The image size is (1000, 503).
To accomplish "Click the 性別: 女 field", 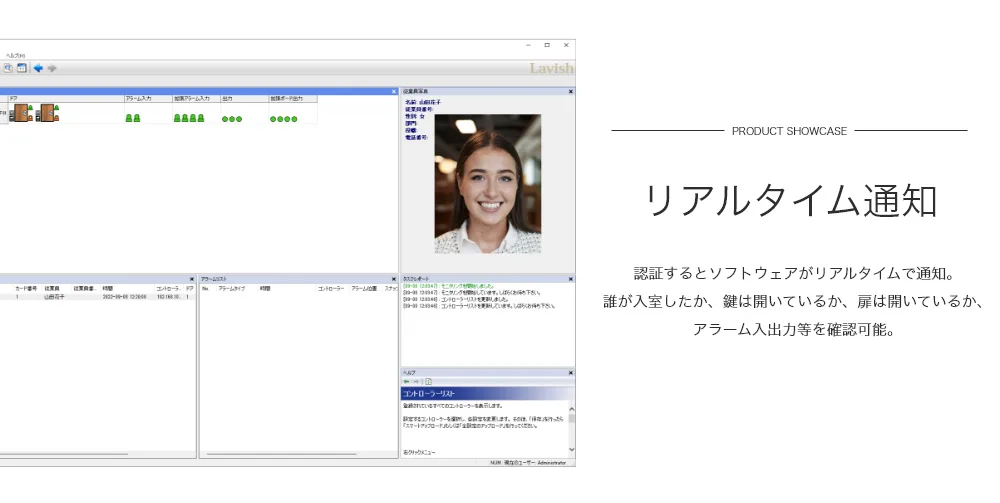I will (x=415, y=117).
